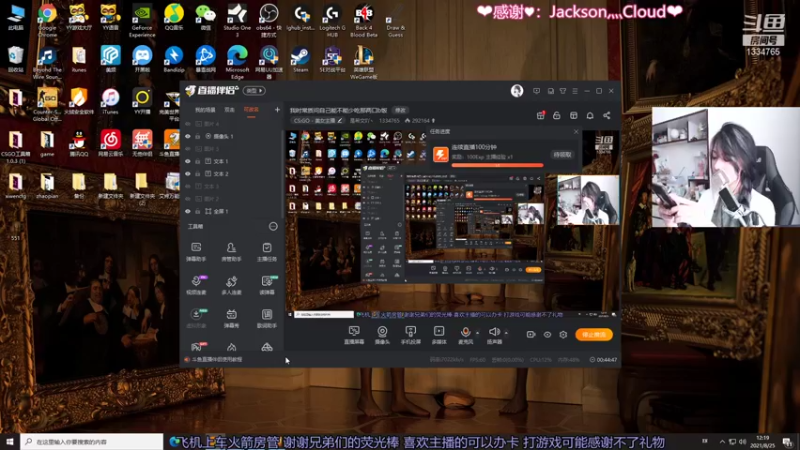
Task: Add a 多媒体 media source
Action: click(439, 335)
